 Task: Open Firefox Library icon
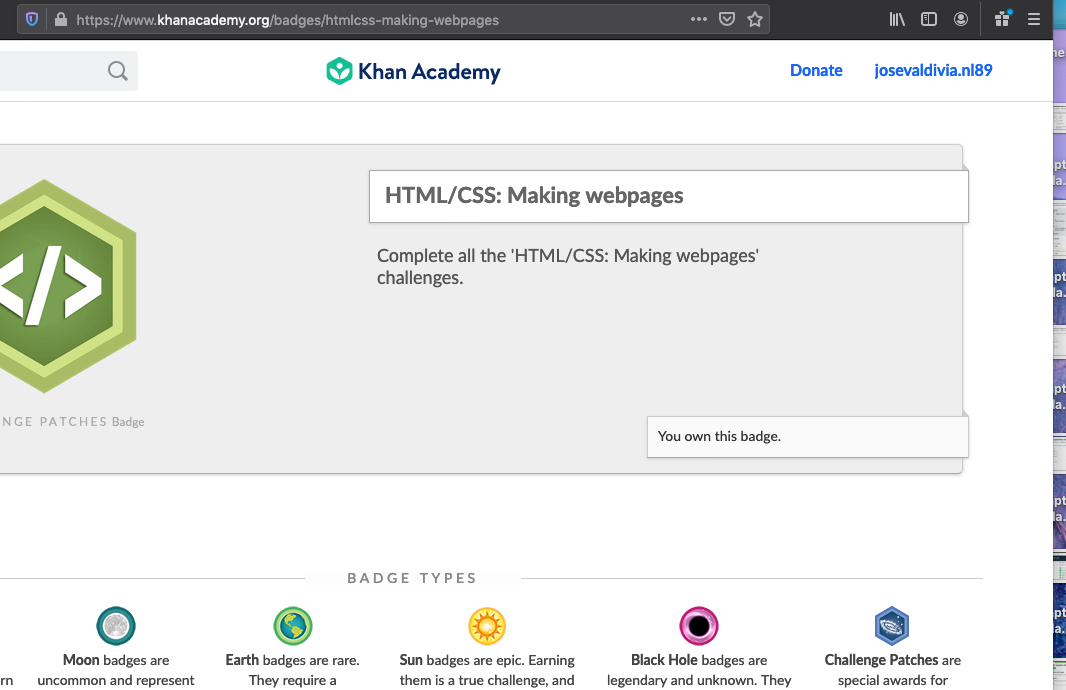(897, 19)
